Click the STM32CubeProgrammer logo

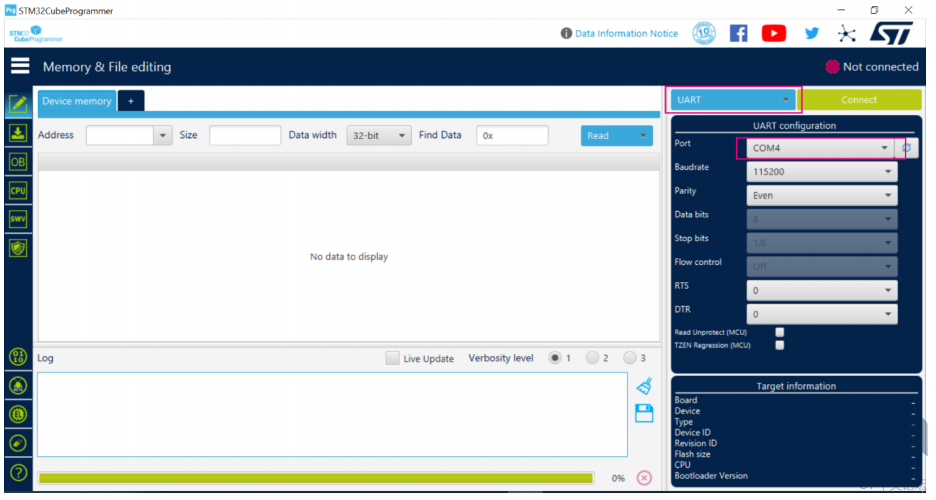pos(36,34)
